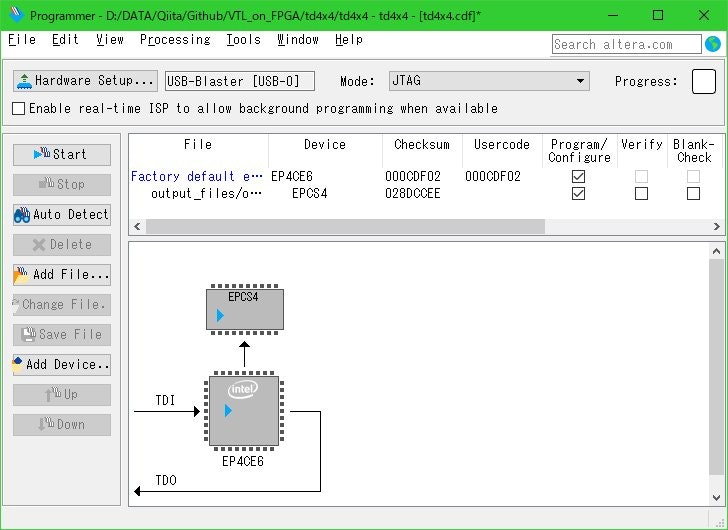Click checksum value '000CDF02'
This screenshot has width=728, height=530.
[x=413, y=176]
